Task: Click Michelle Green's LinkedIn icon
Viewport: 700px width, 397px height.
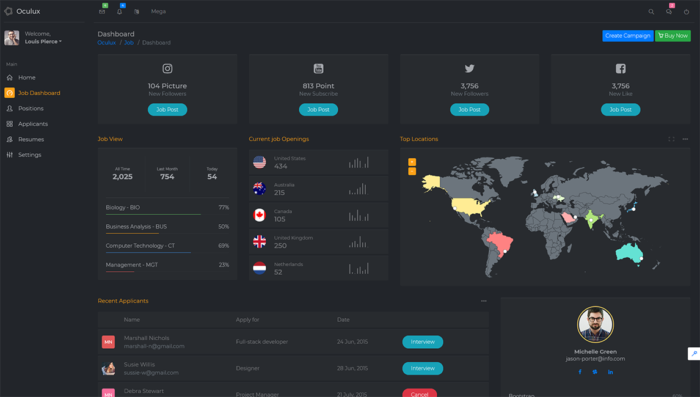Action: 610,372
